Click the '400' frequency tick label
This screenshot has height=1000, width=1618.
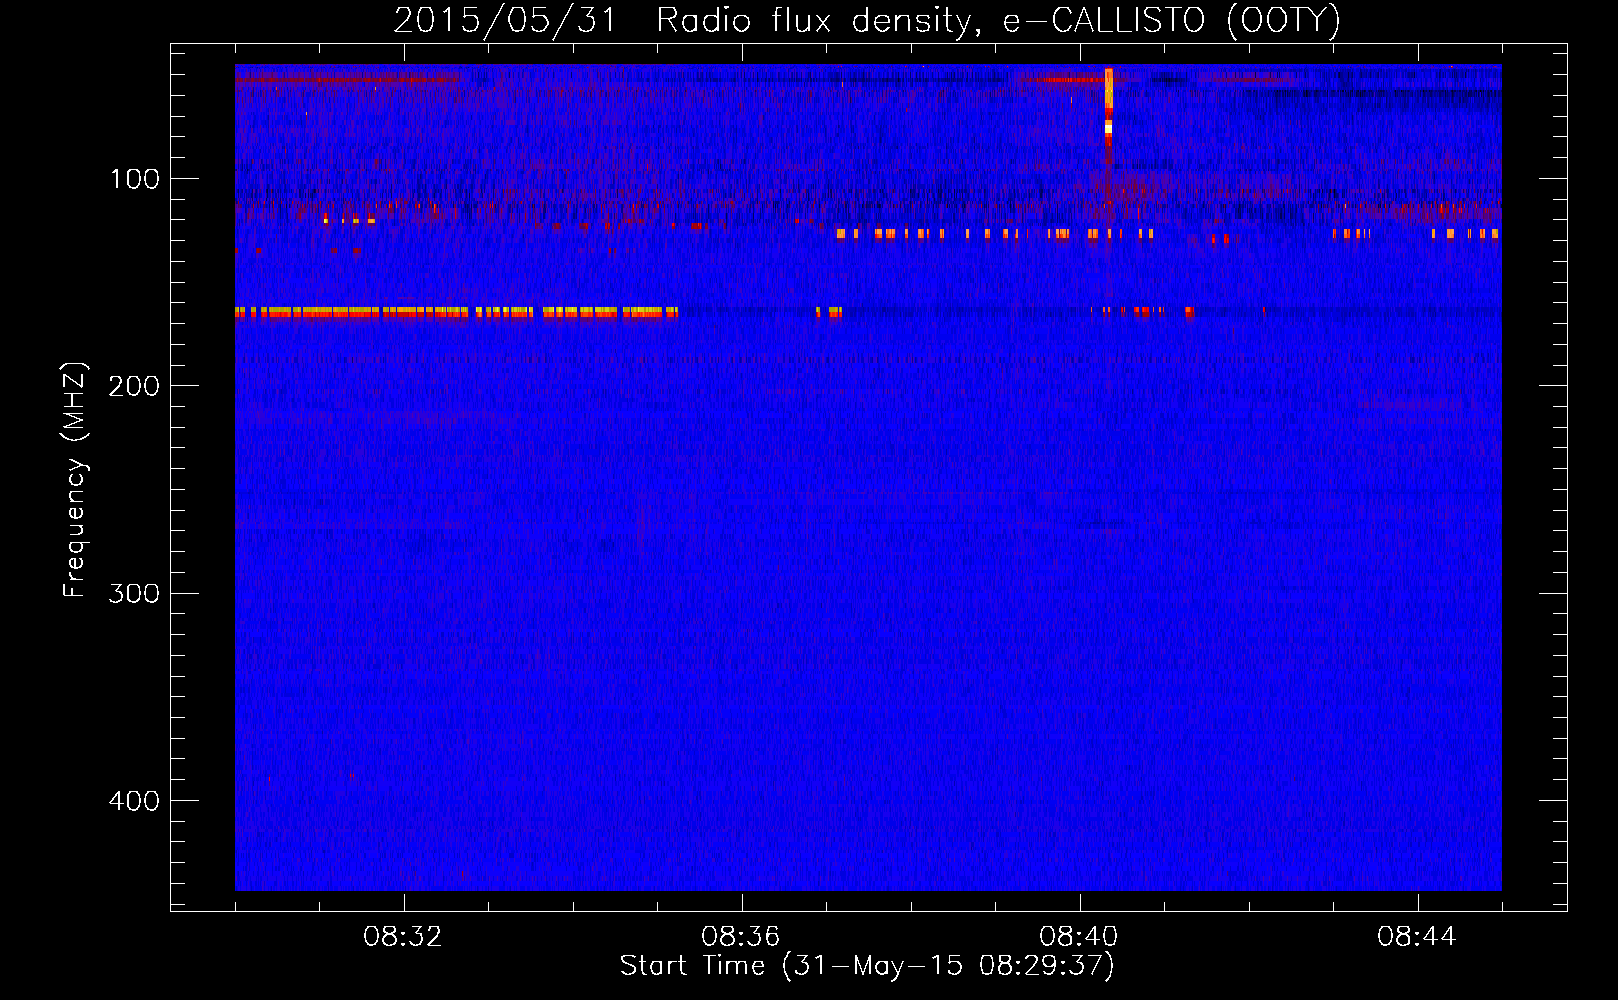pos(134,801)
